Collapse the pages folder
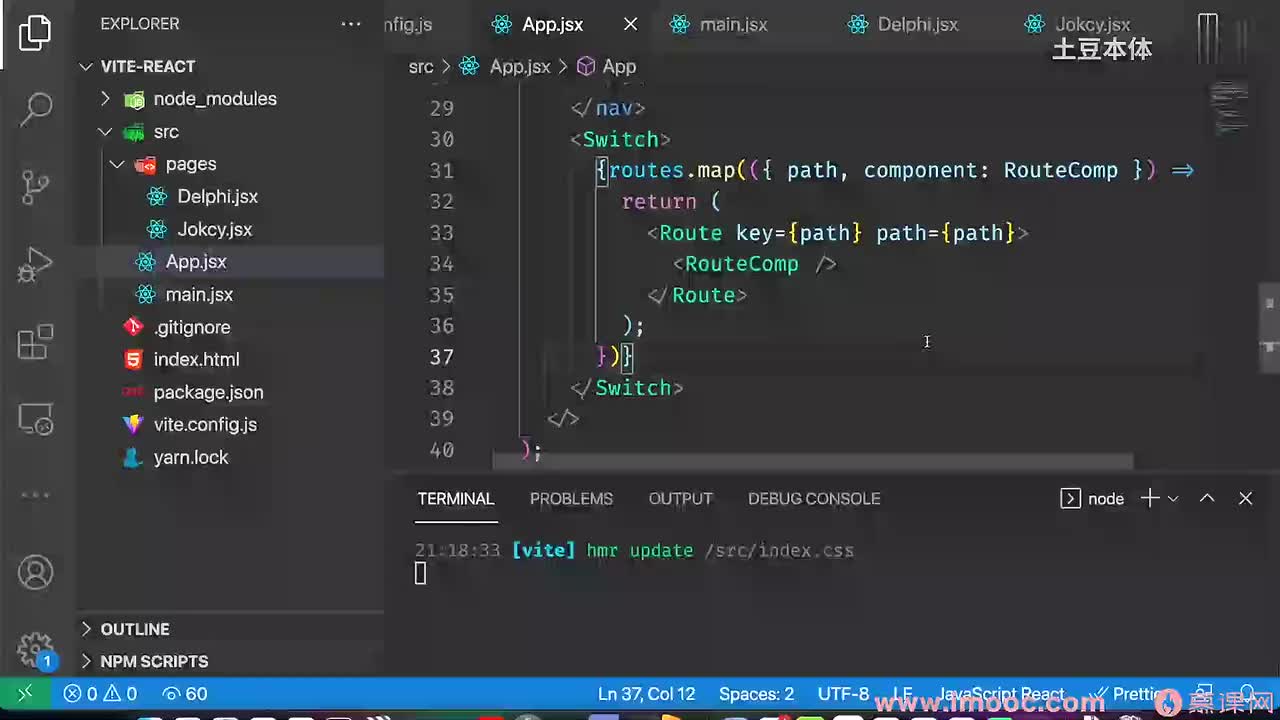Screen dimensions: 1280x720 230,164
